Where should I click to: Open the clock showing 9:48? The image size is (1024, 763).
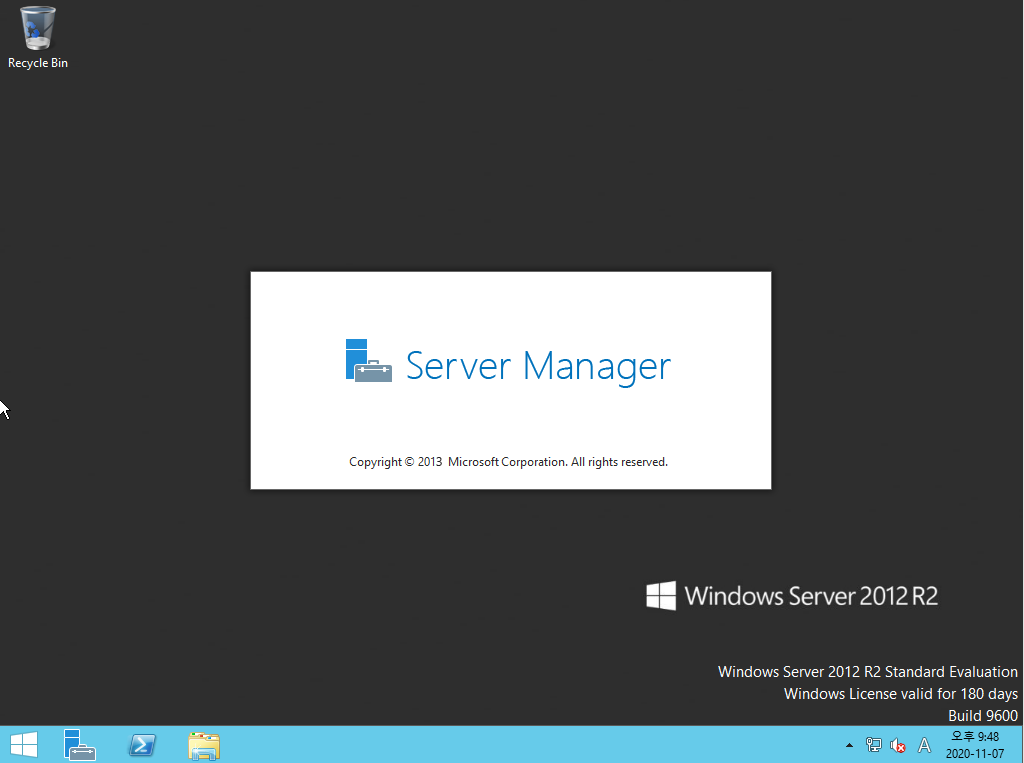(x=975, y=737)
